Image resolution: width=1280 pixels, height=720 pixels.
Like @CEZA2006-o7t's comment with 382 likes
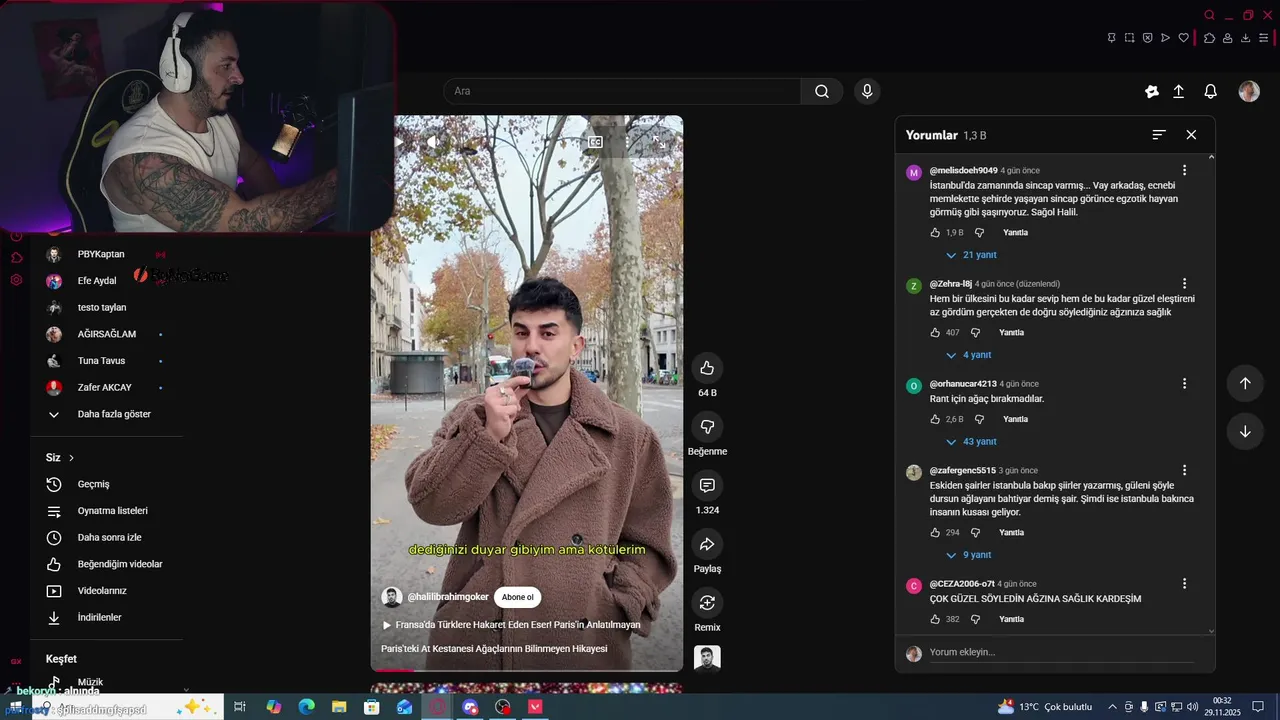click(935, 620)
